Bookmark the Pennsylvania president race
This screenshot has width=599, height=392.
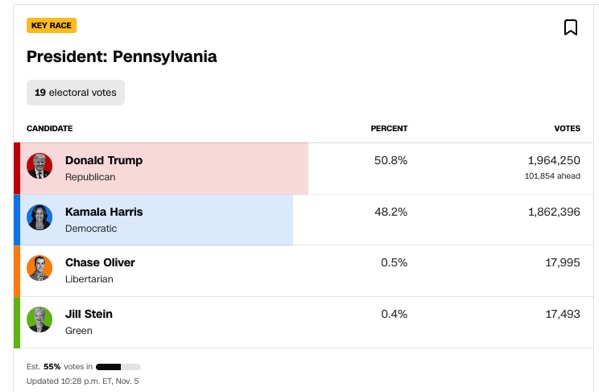tap(570, 28)
